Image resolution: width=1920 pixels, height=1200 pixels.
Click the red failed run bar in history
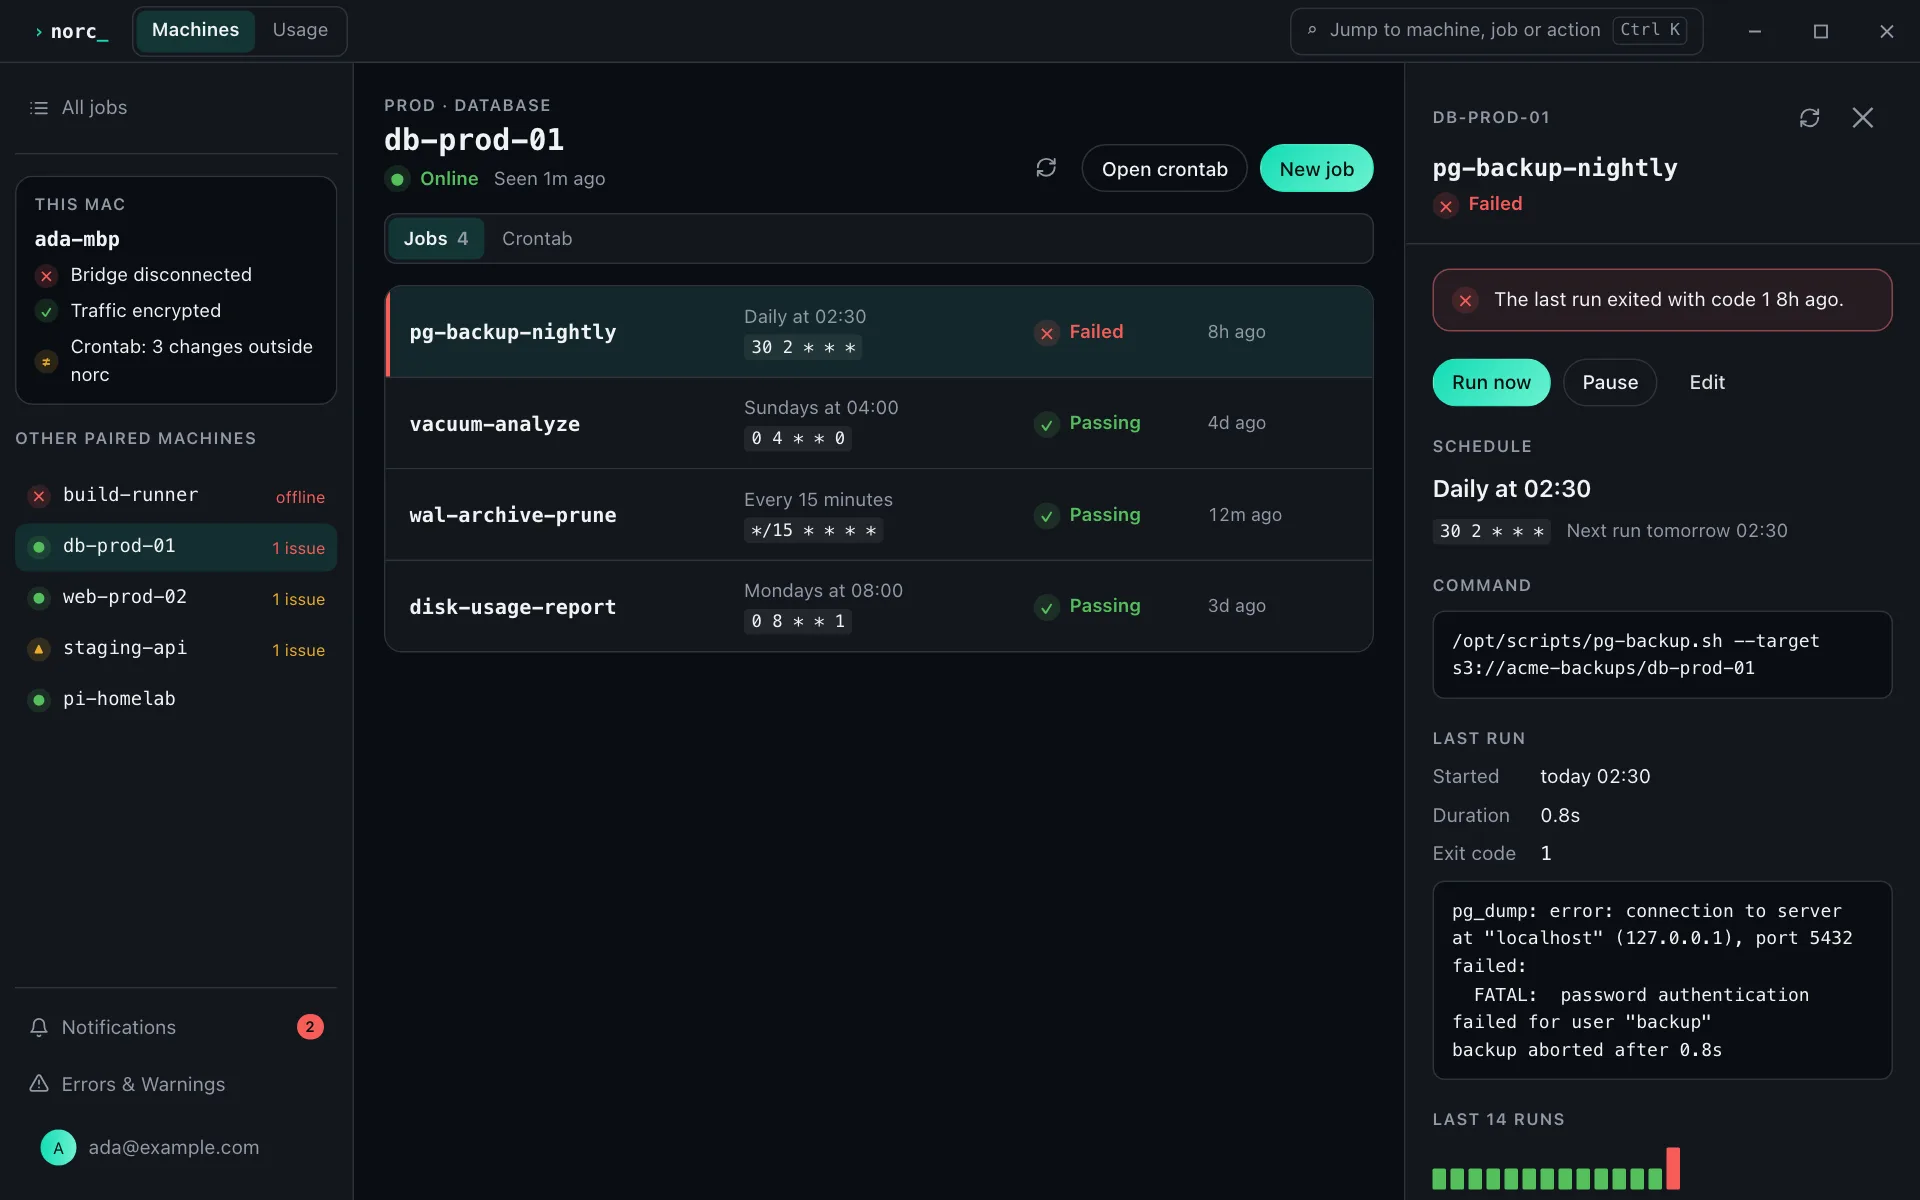point(1673,1168)
